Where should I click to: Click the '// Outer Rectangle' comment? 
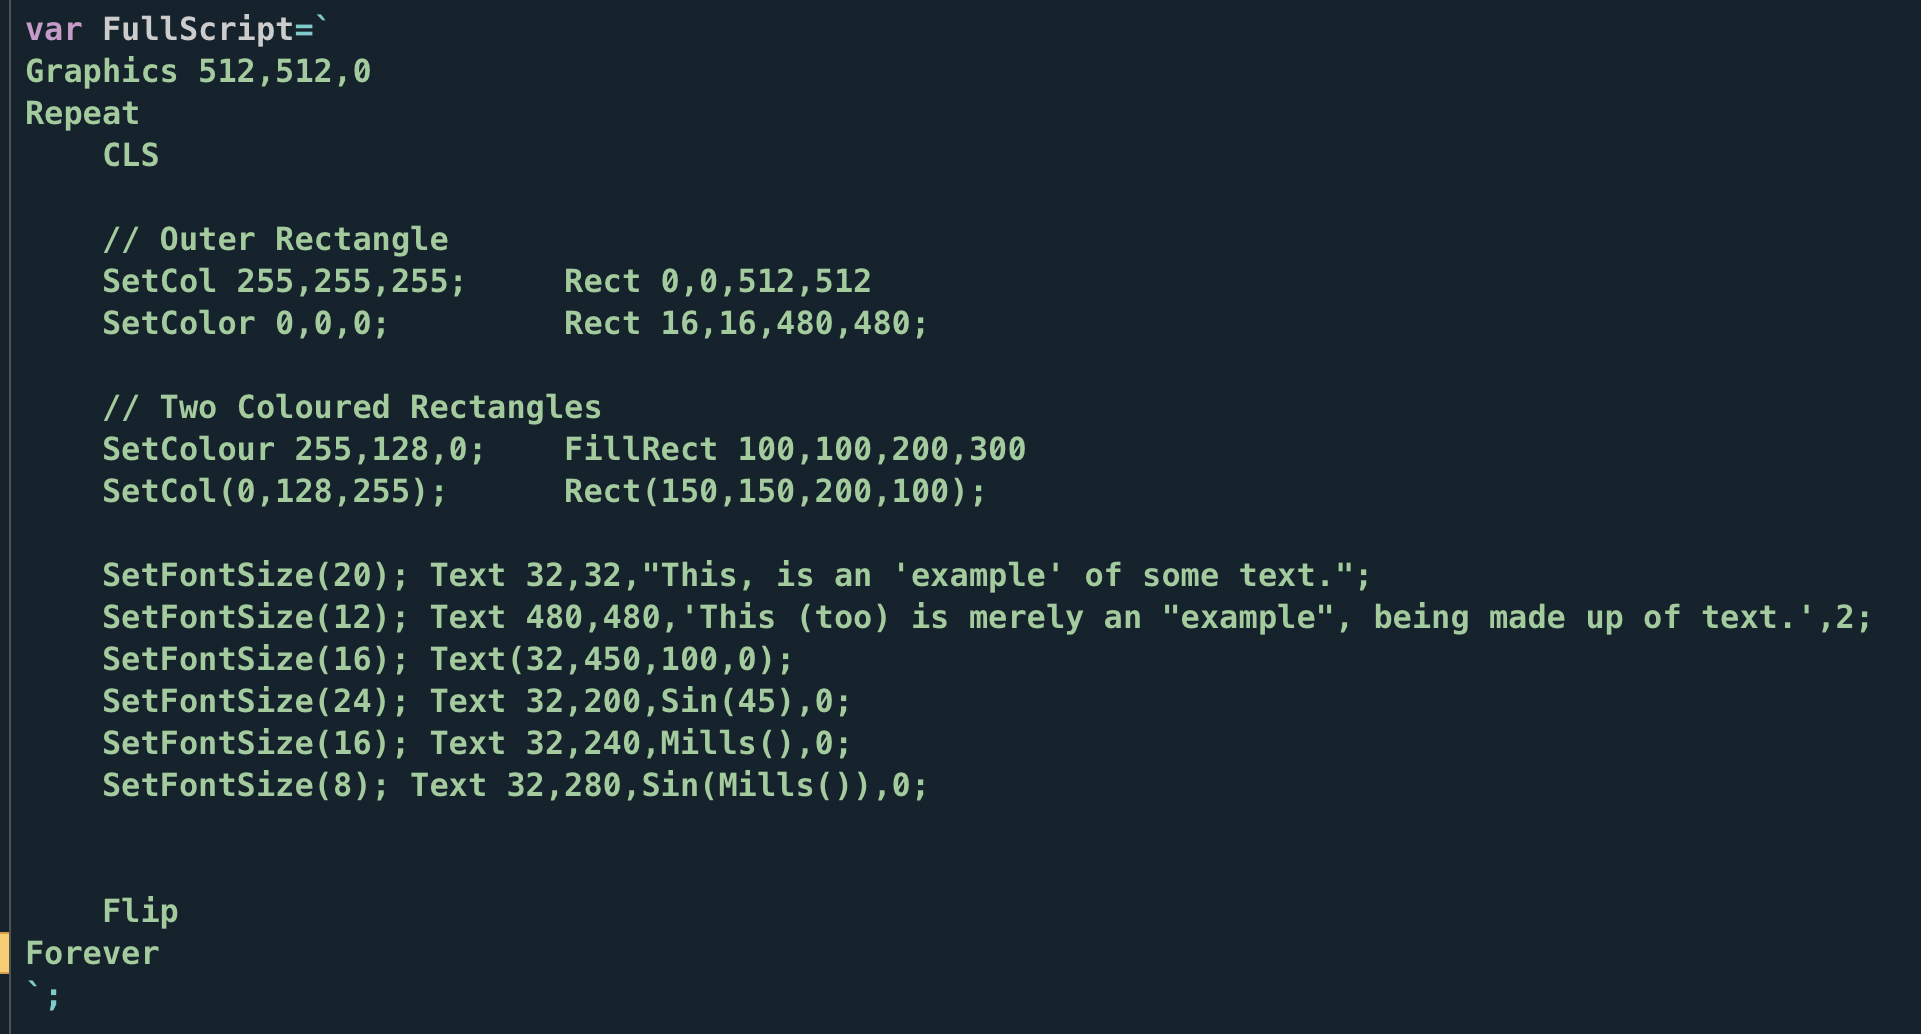[x=275, y=239]
